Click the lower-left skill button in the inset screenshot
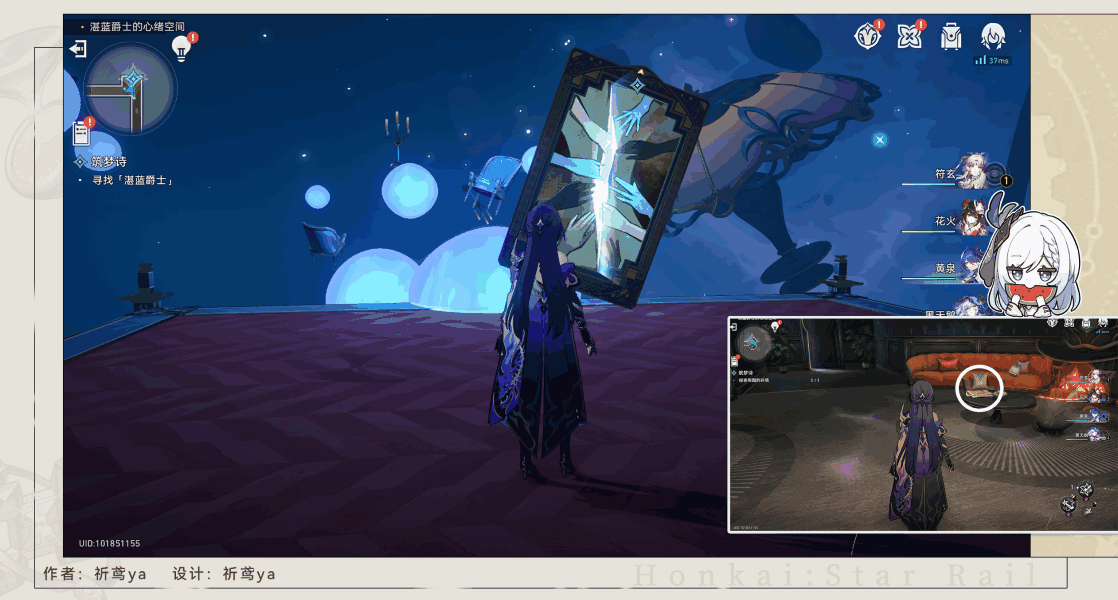The height and width of the screenshot is (600, 1118). [x=1067, y=505]
